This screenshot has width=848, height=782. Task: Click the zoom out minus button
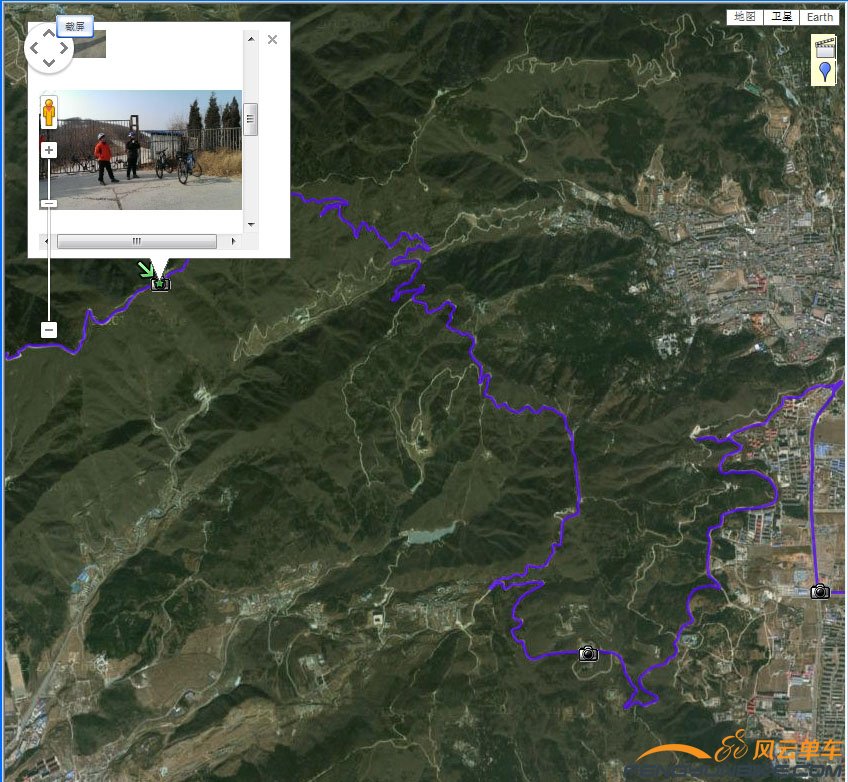click(49, 329)
